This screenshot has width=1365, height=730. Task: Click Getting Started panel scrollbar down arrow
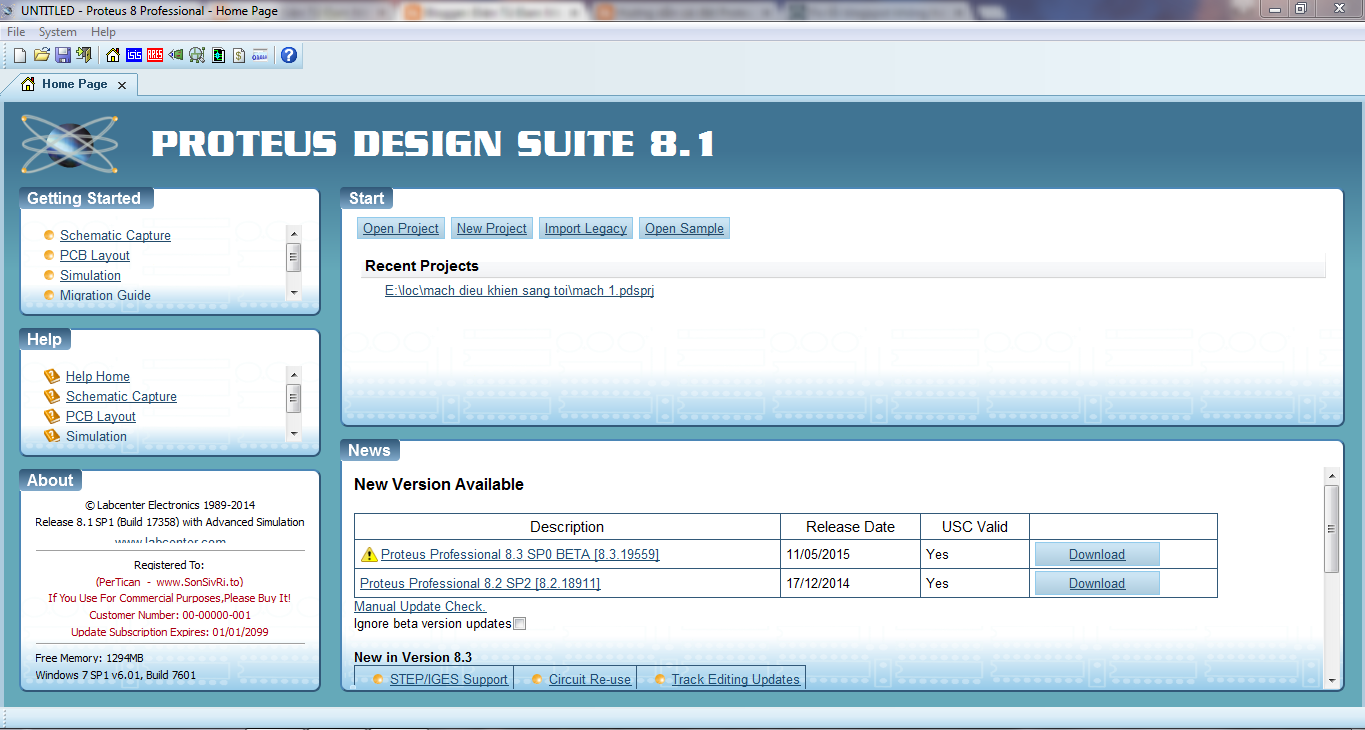[294, 292]
